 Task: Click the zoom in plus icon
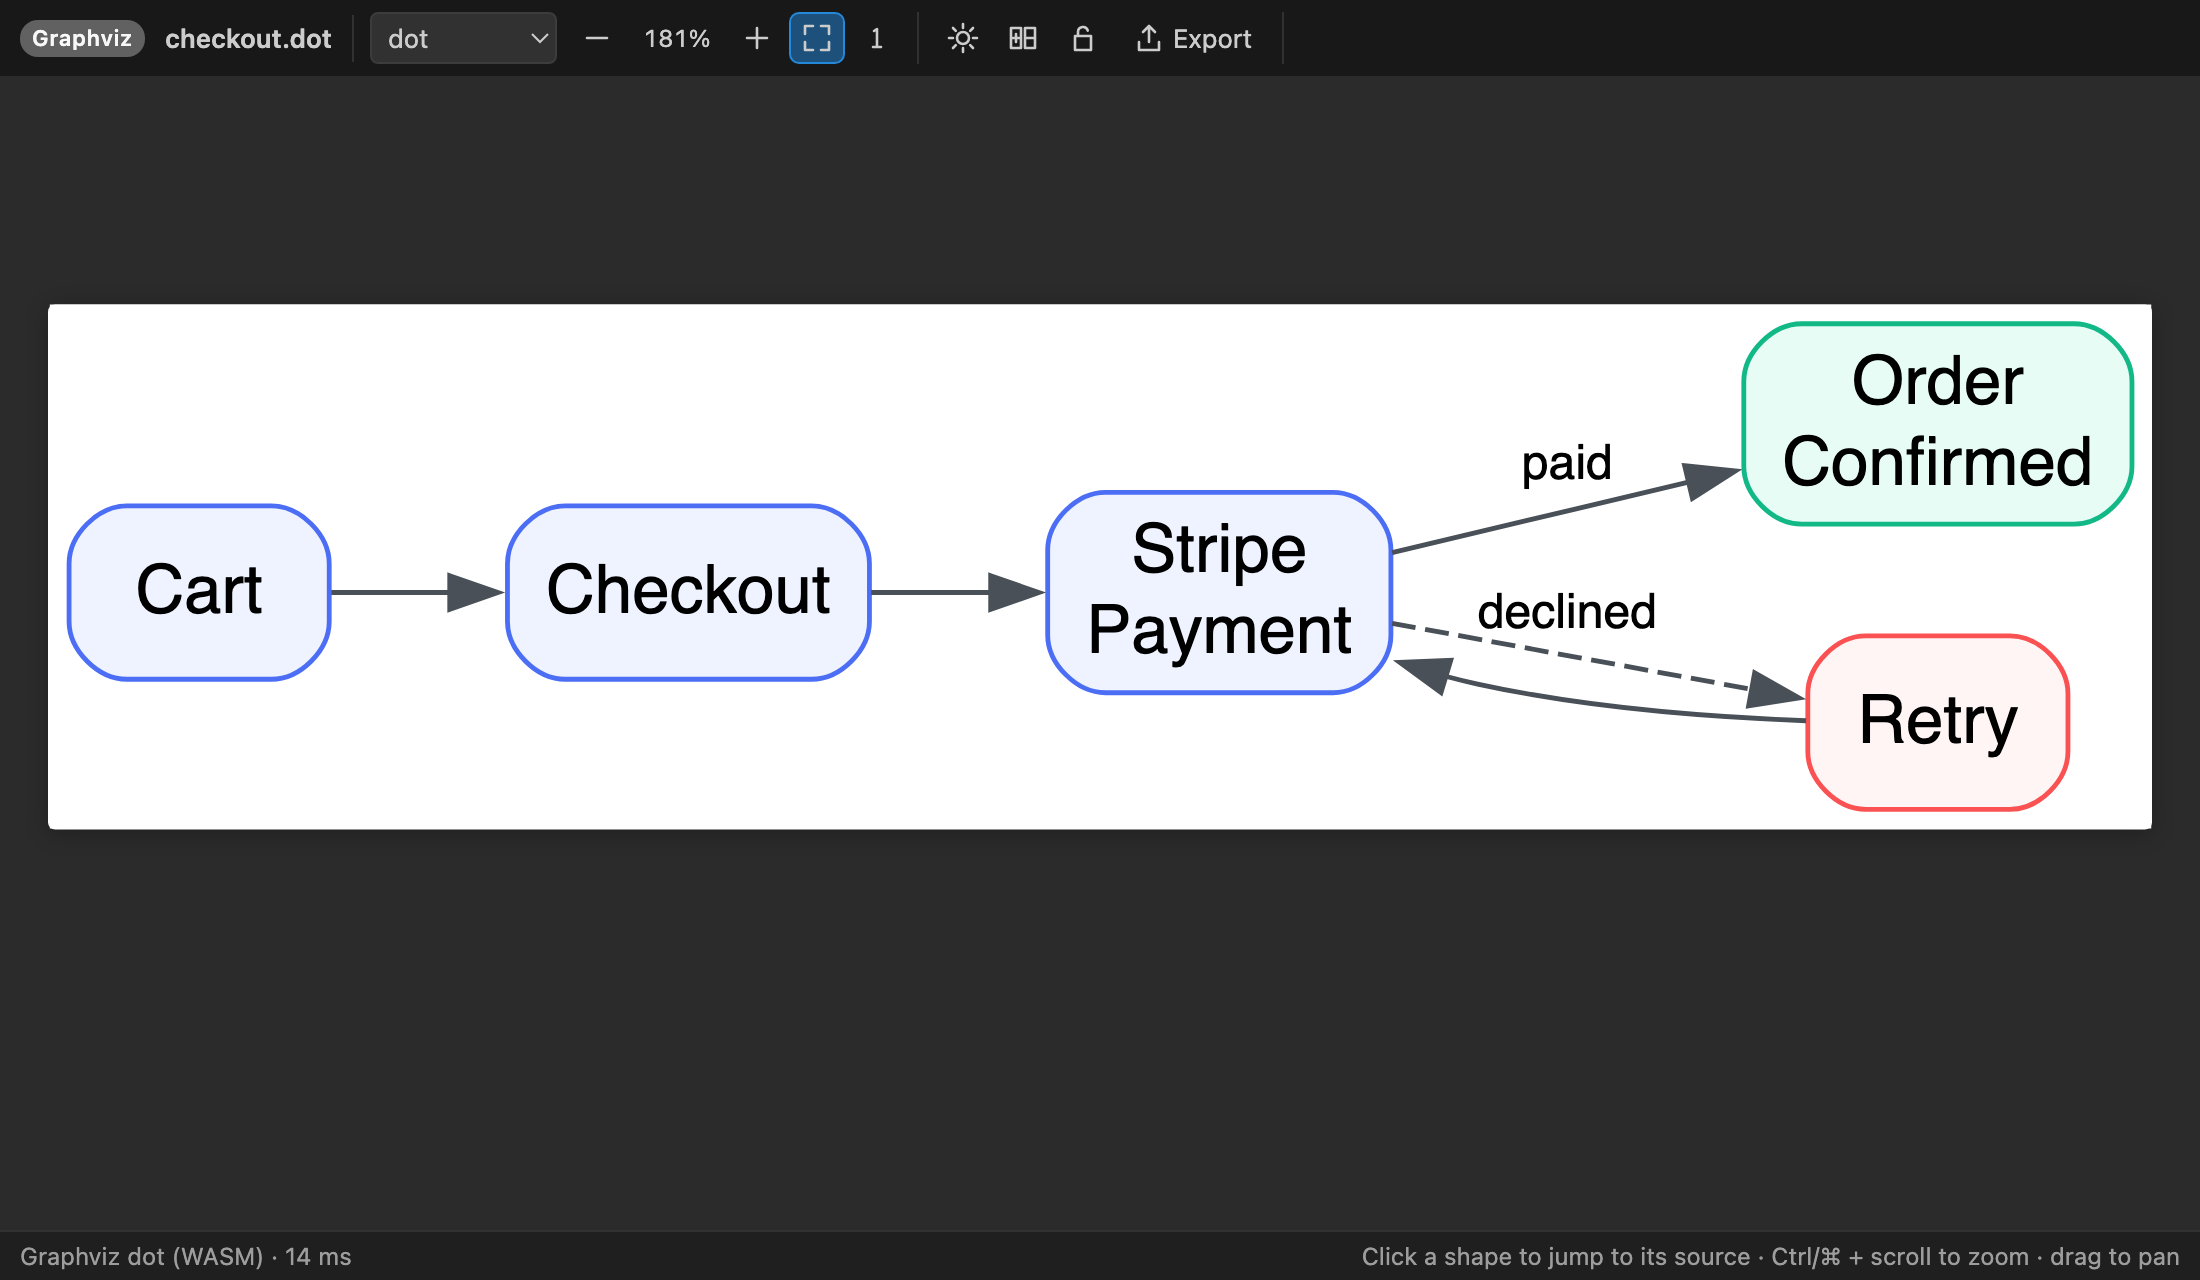coord(757,39)
